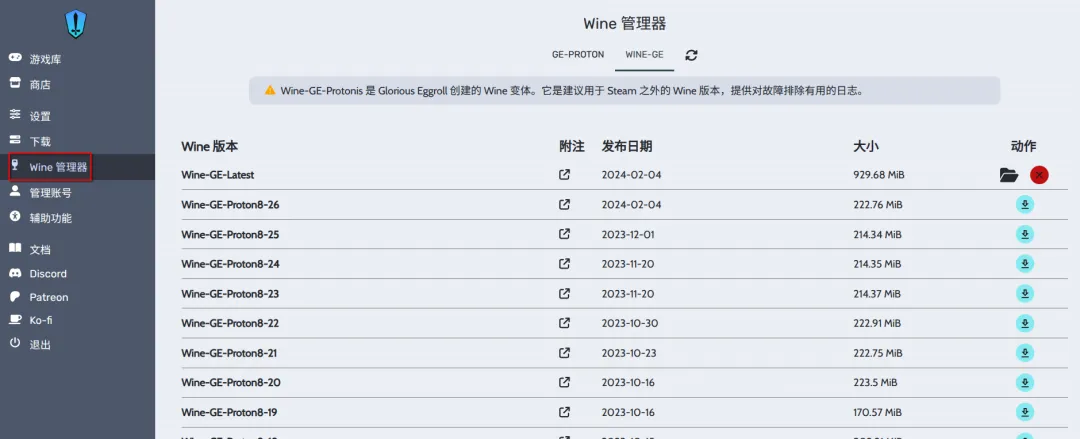The width and height of the screenshot is (1080, 439).
Task: Click the Wine-GE-Proton8-21 version name
Action: pos(229,353)
